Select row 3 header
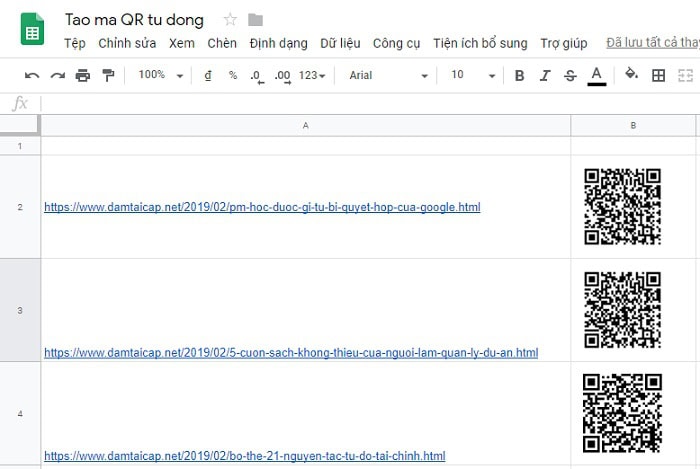Image resolution: width=700 pixels, height=469 pixels. tap(20, 310)
